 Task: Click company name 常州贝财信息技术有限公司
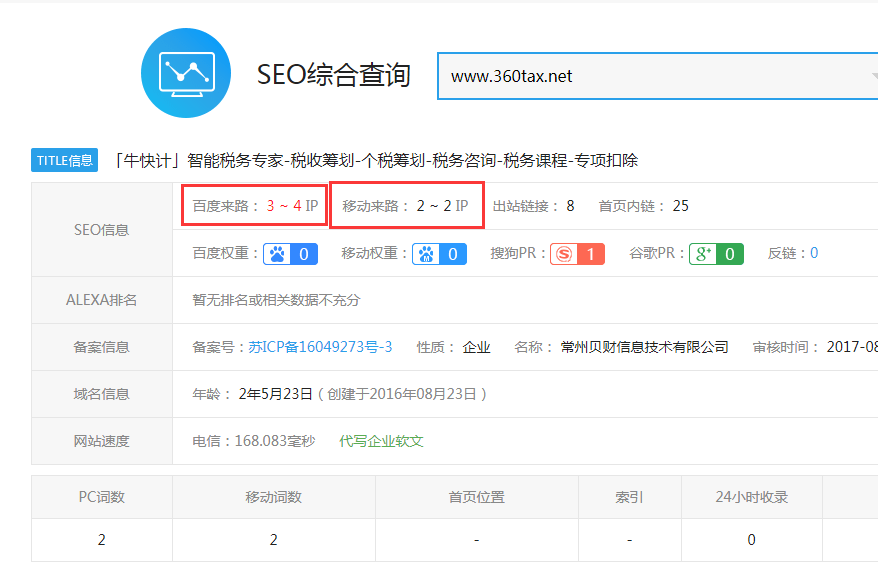point(644,347)
